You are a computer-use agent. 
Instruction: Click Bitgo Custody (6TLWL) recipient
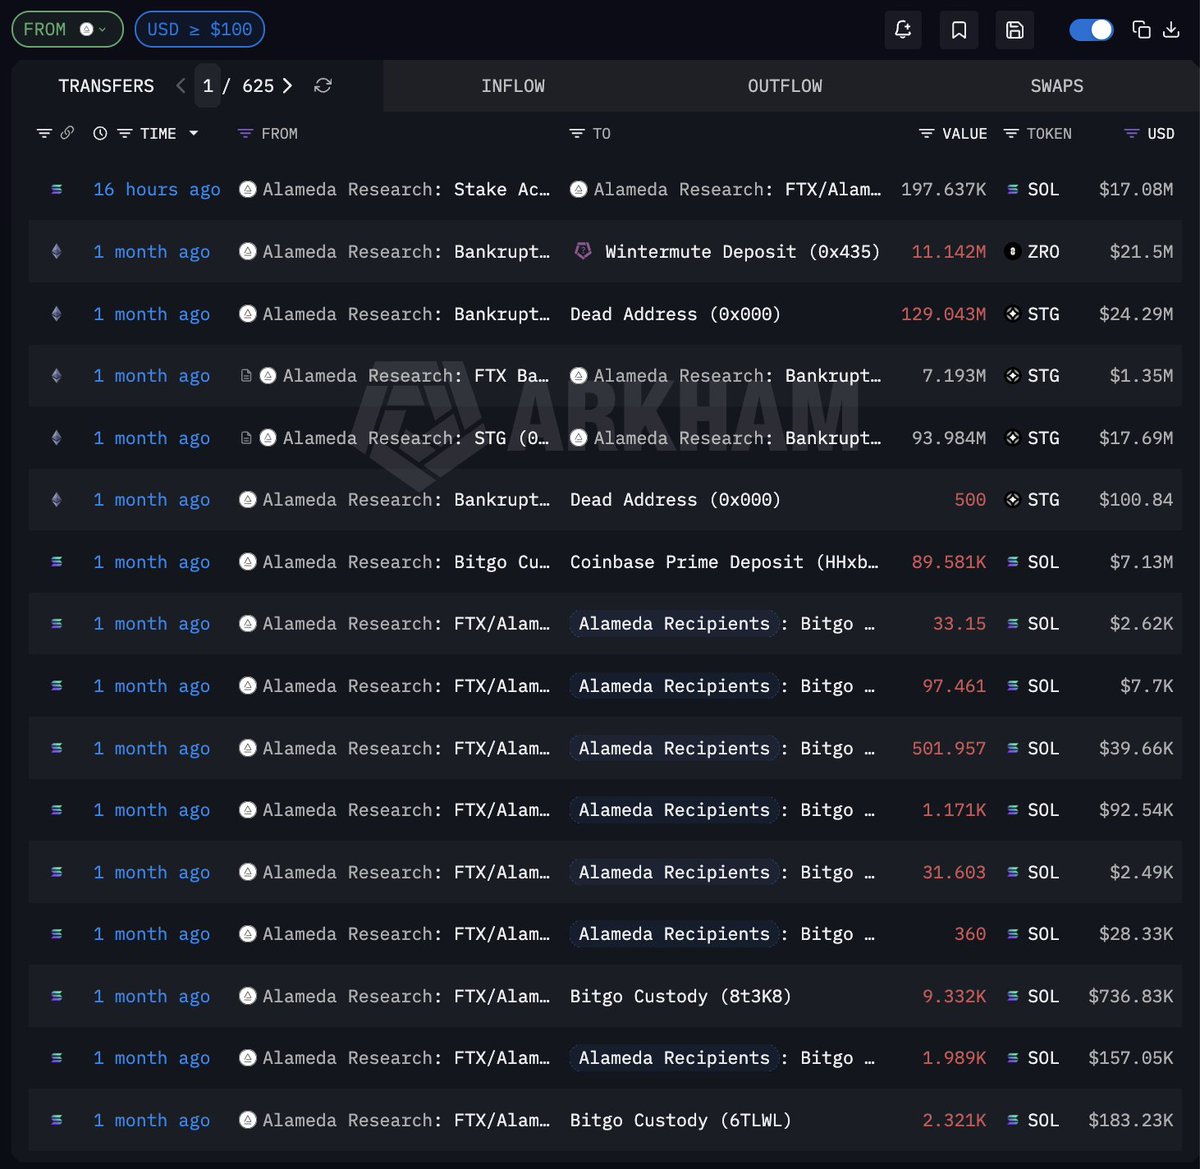pos(680,1120)
